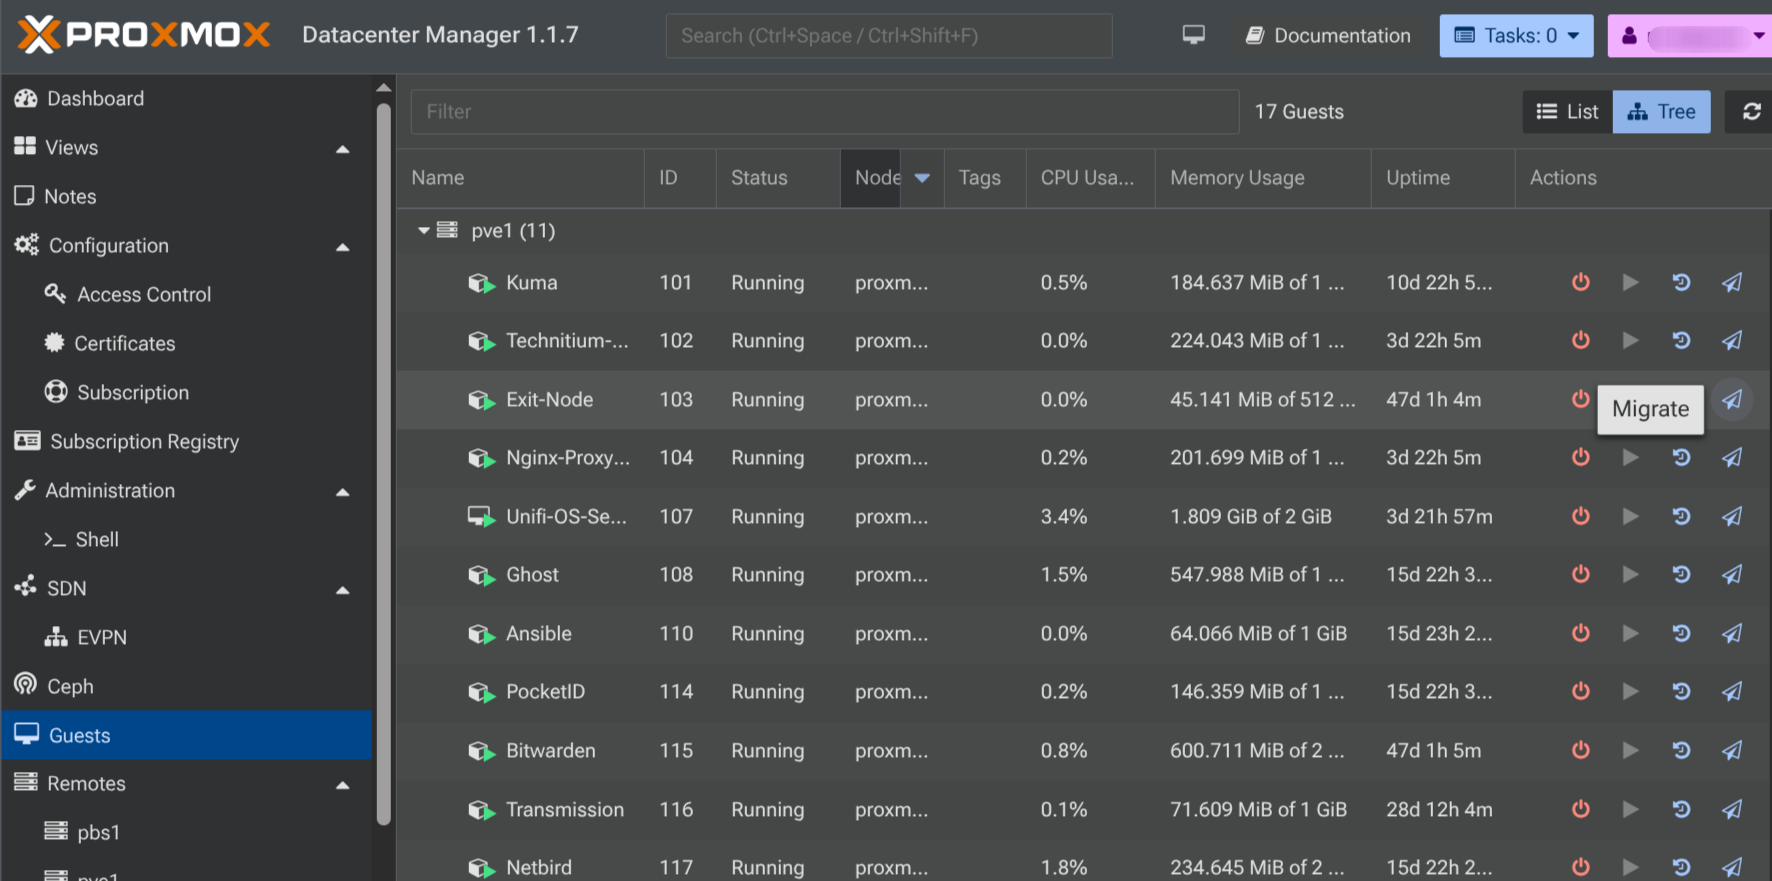Click the power icon in Technitium row
Image resolution: width=1772 pixels, height=881 pixels.
1580,341
